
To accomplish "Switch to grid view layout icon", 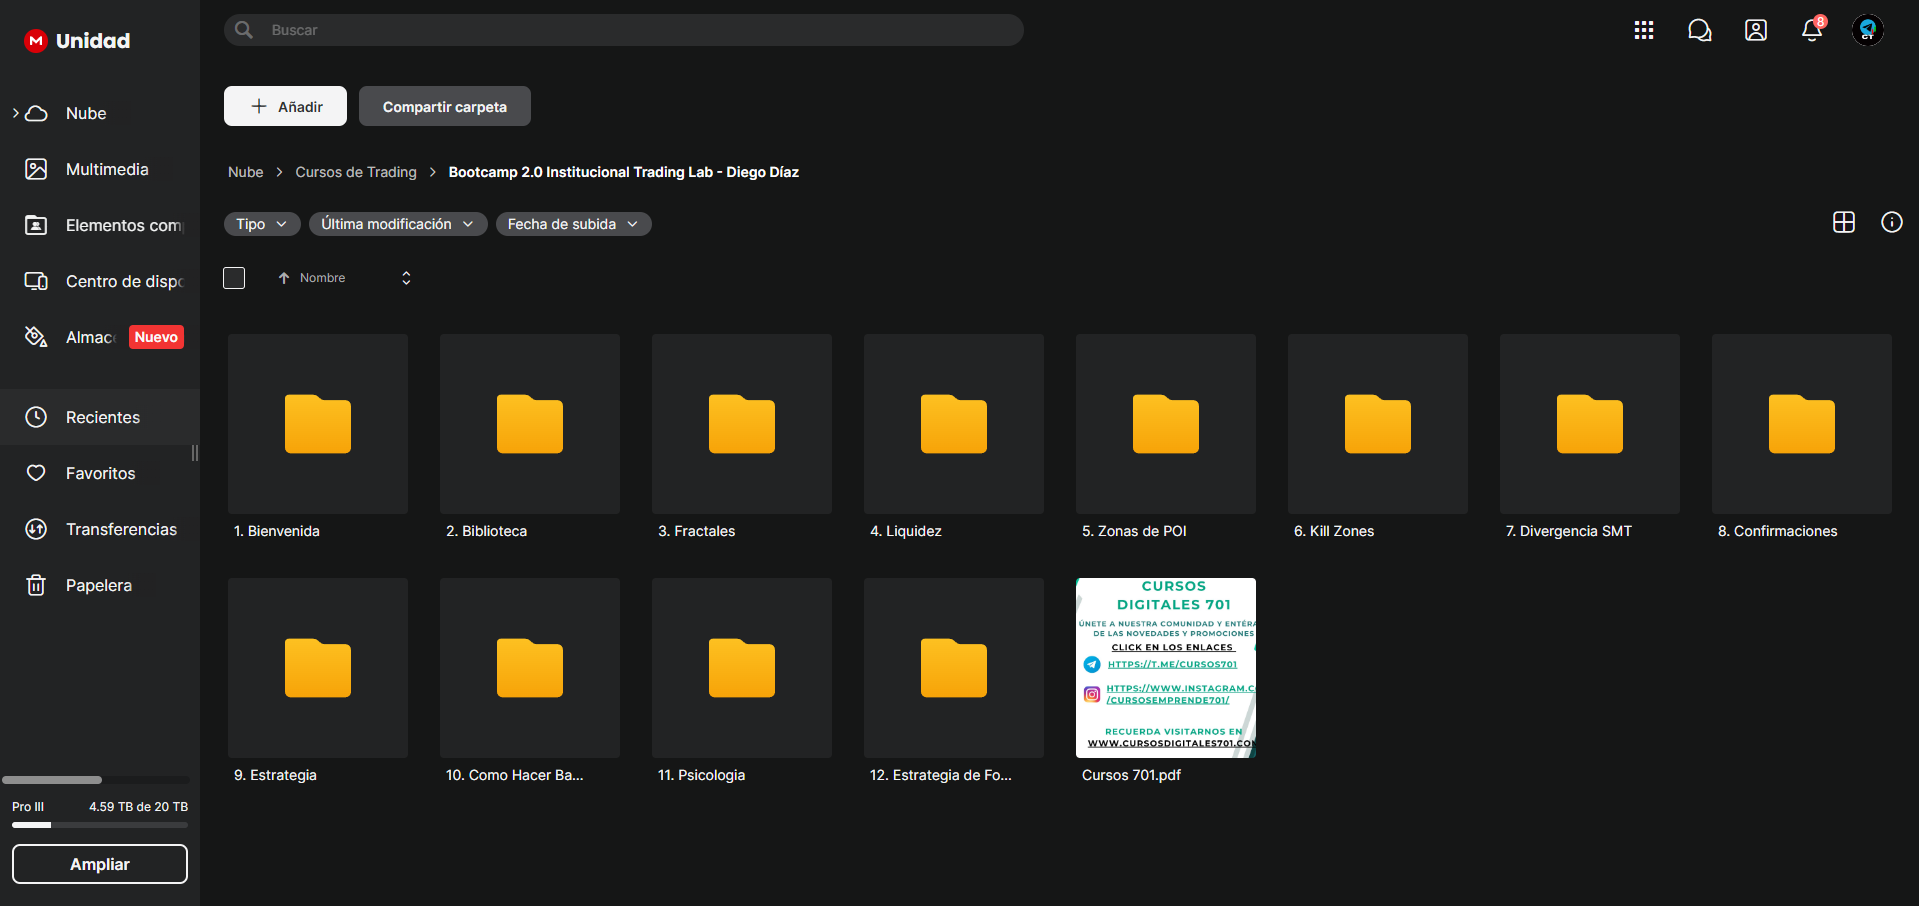I will [1844, 222].
